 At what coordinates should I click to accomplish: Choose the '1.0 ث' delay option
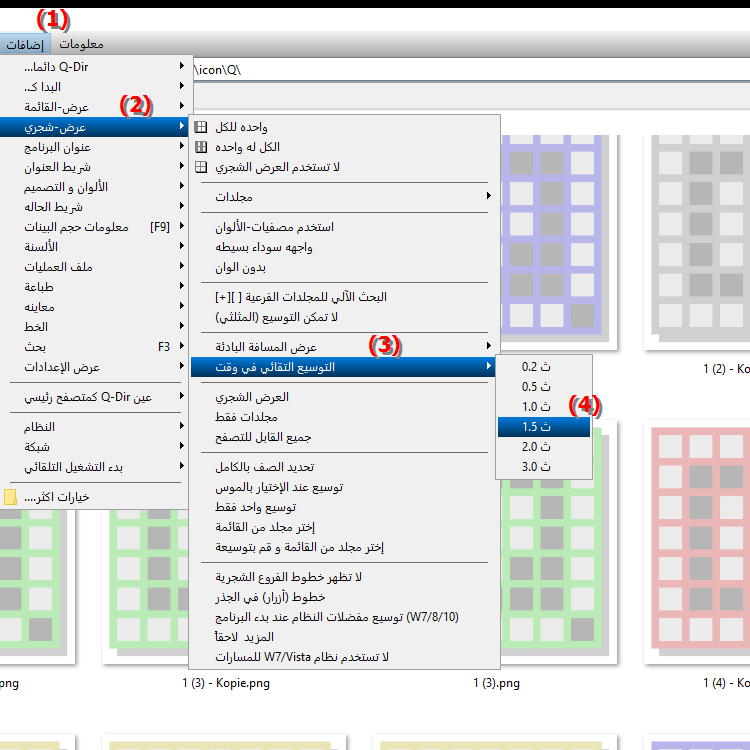pos(544,407)
